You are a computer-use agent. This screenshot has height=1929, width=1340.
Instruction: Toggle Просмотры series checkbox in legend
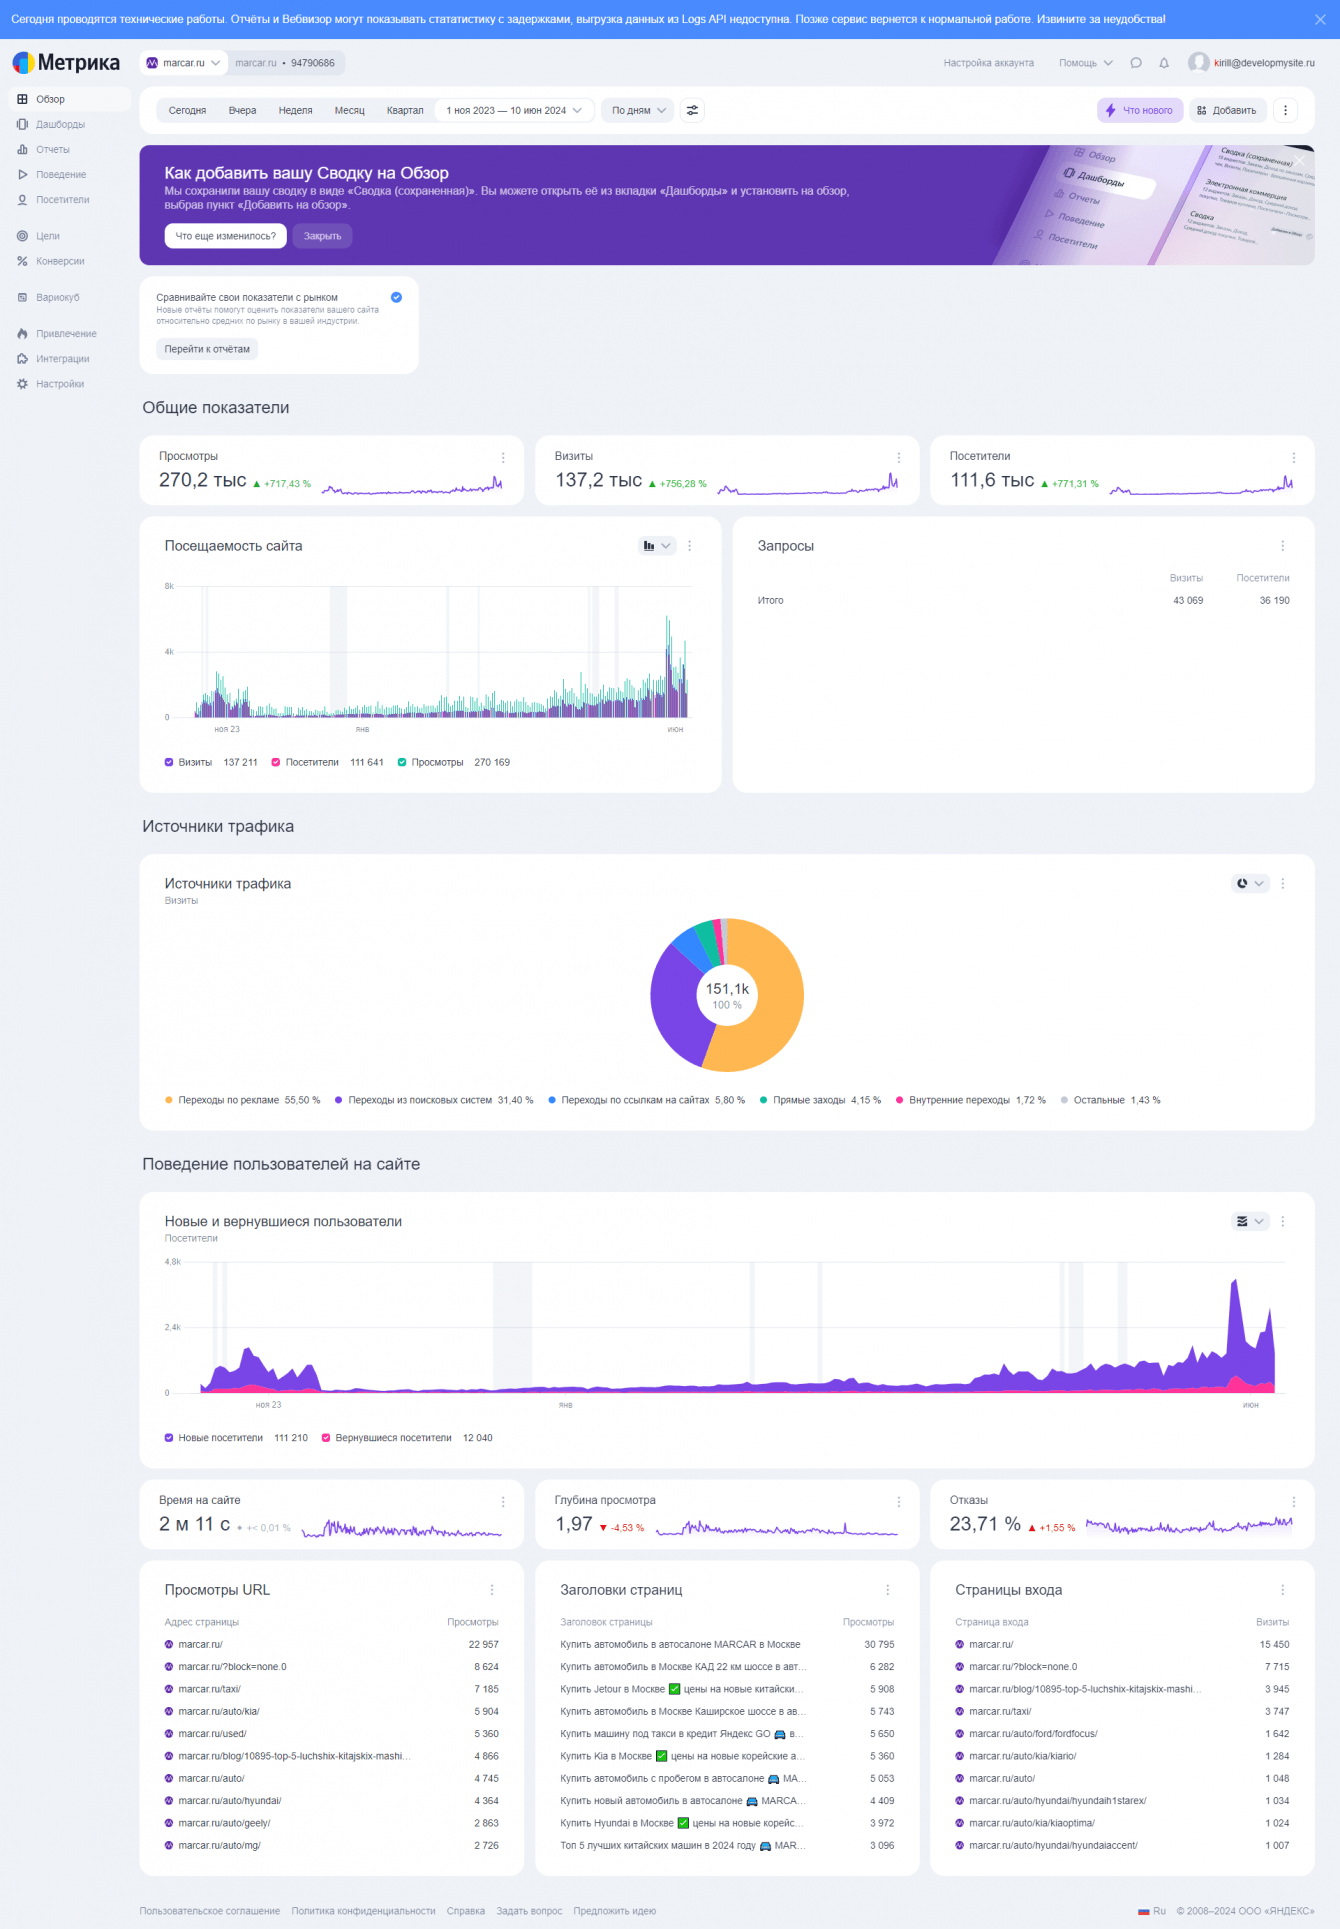[x=402, y=762]
